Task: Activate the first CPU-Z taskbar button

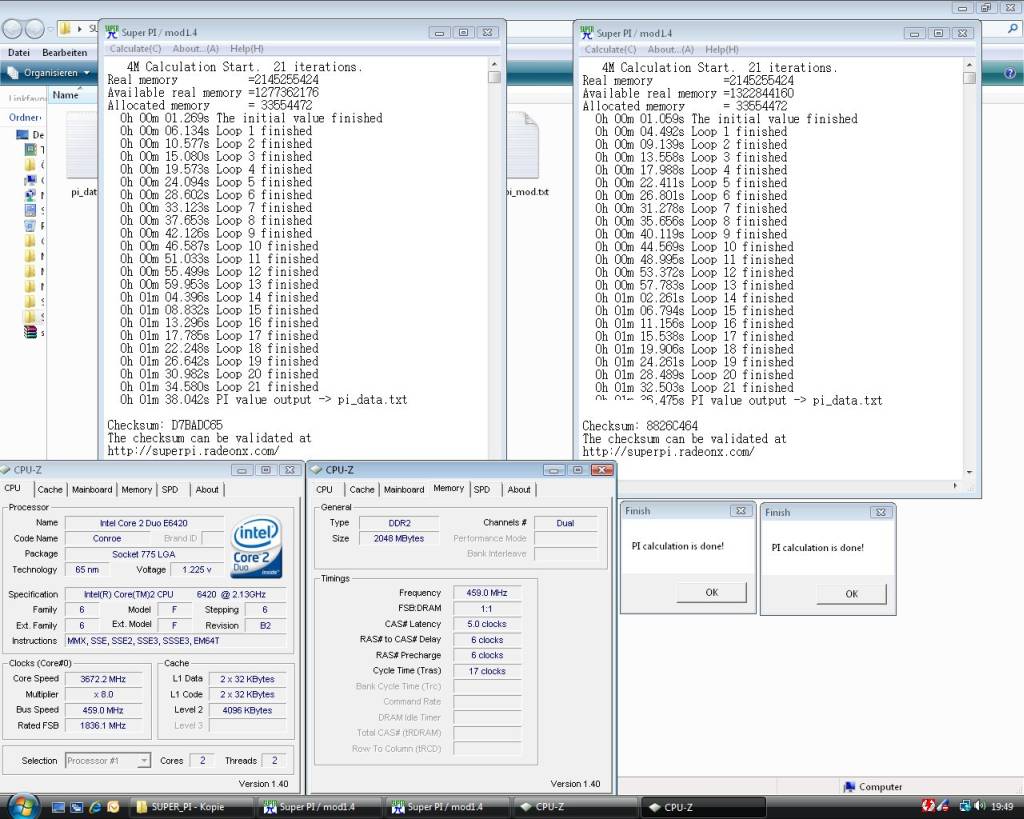Action: [x=575, y=807]
